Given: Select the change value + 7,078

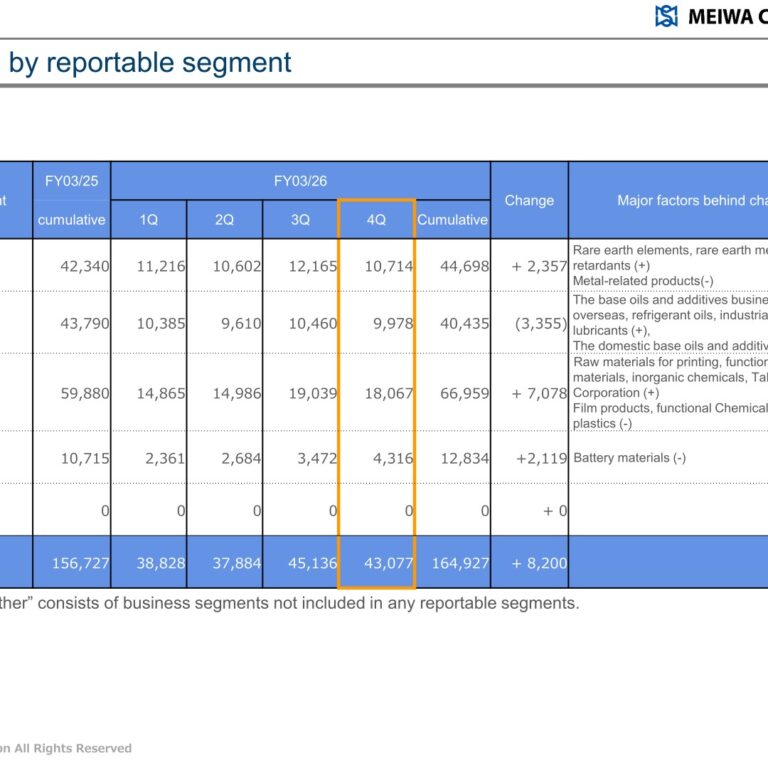Looking at the screenshot, I should 539,393.
